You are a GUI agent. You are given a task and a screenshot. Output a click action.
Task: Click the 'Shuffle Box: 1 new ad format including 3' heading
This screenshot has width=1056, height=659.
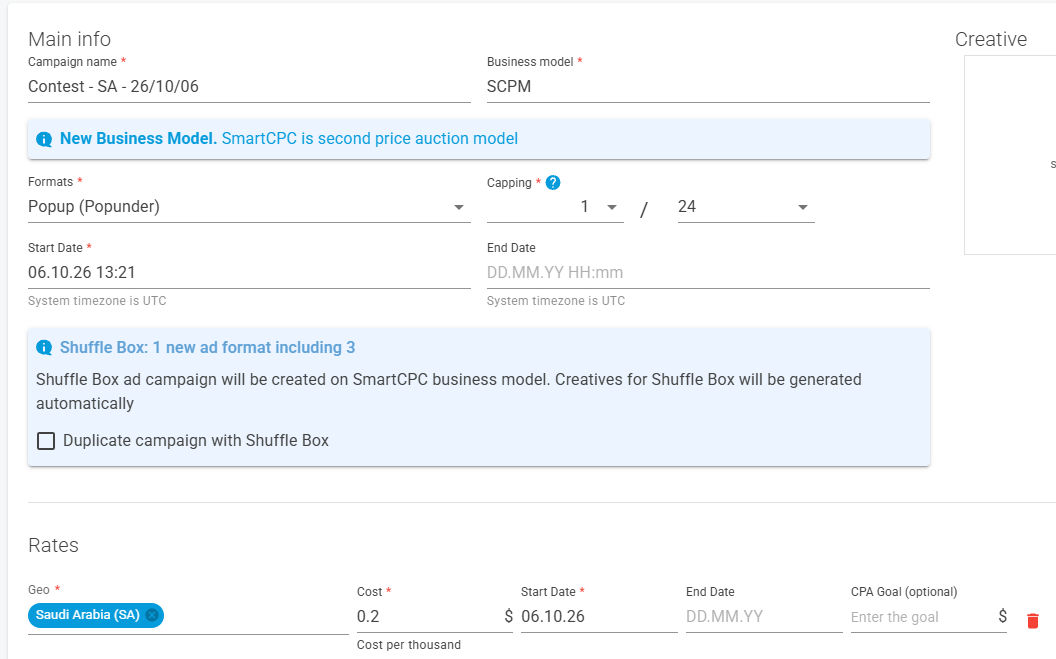pyautogui.click(x=207, y=347)
